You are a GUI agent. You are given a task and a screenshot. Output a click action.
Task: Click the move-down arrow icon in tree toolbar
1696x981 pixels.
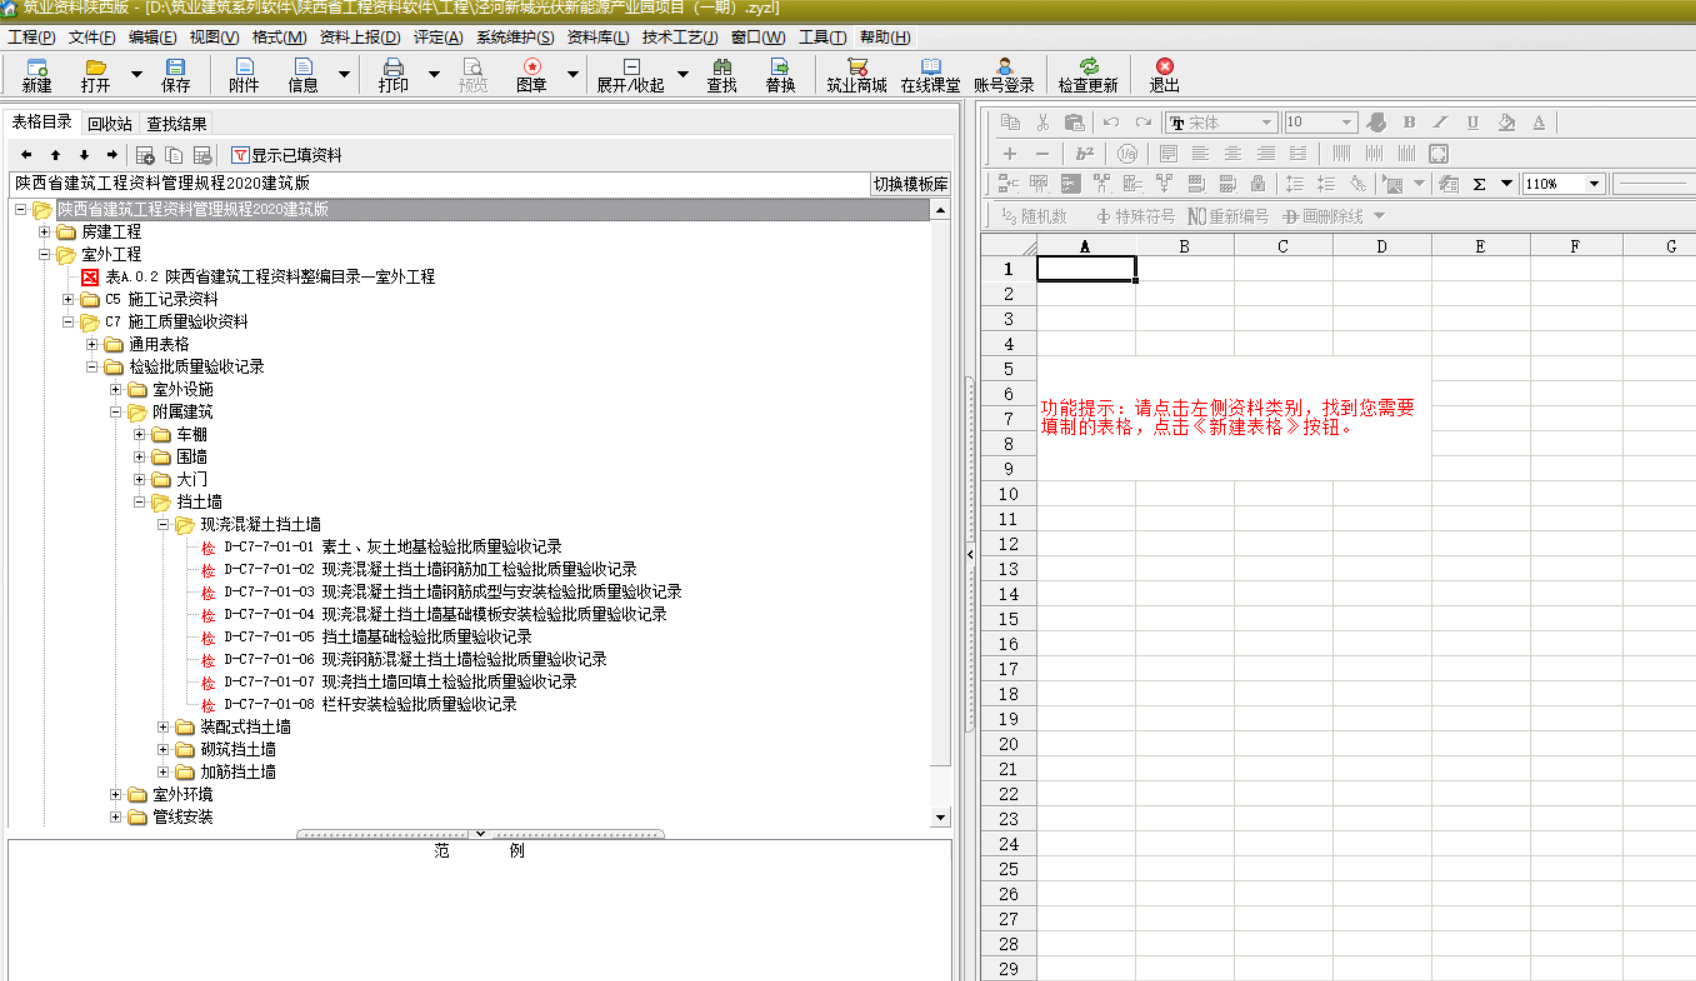tap(84, 155)
